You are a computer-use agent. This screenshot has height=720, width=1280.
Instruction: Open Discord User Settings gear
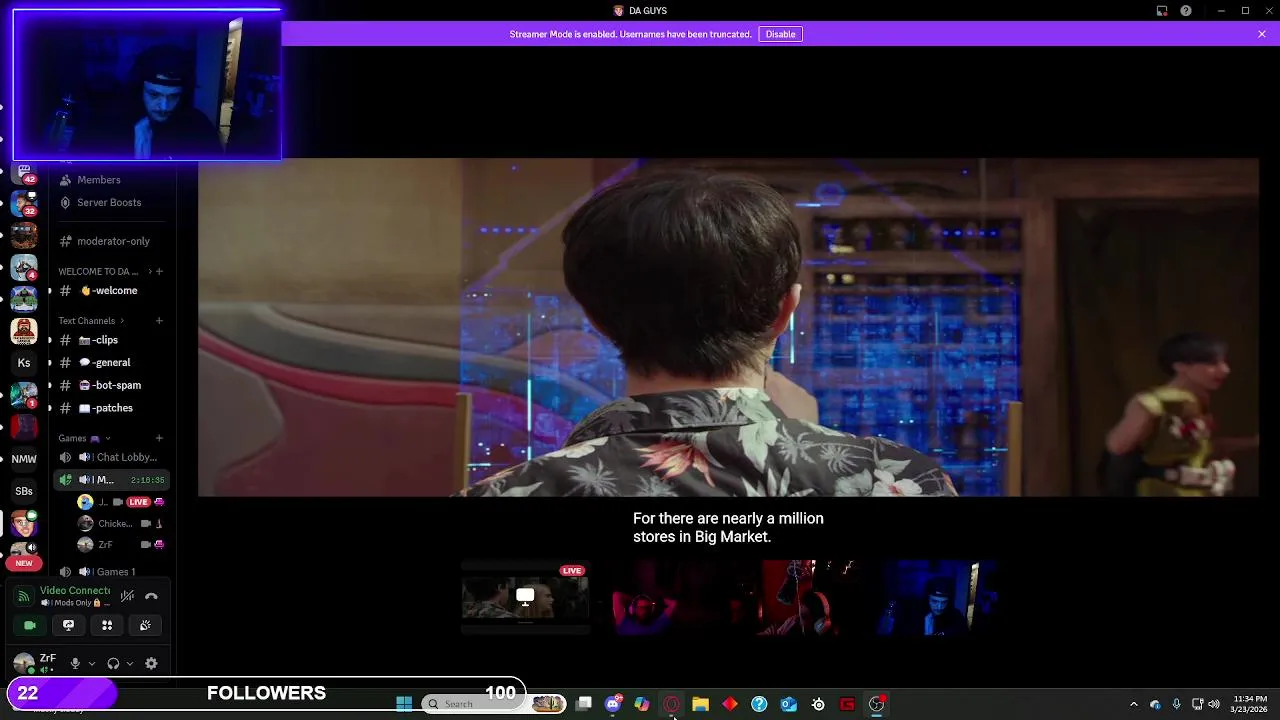click(x=151, y=664)
